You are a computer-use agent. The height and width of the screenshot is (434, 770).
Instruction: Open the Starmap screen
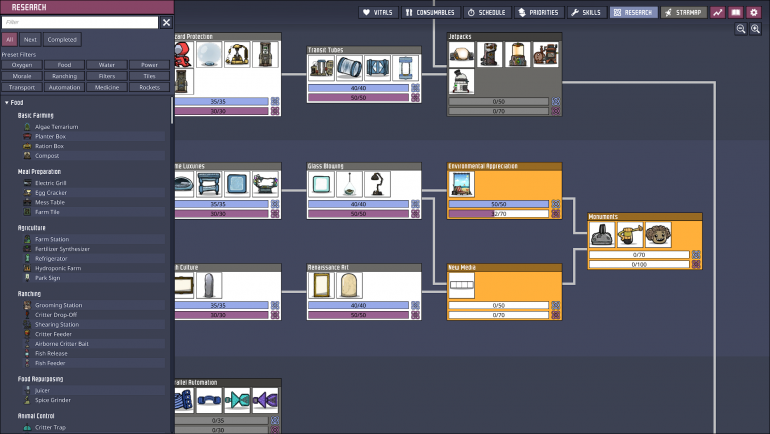[684, 12]
